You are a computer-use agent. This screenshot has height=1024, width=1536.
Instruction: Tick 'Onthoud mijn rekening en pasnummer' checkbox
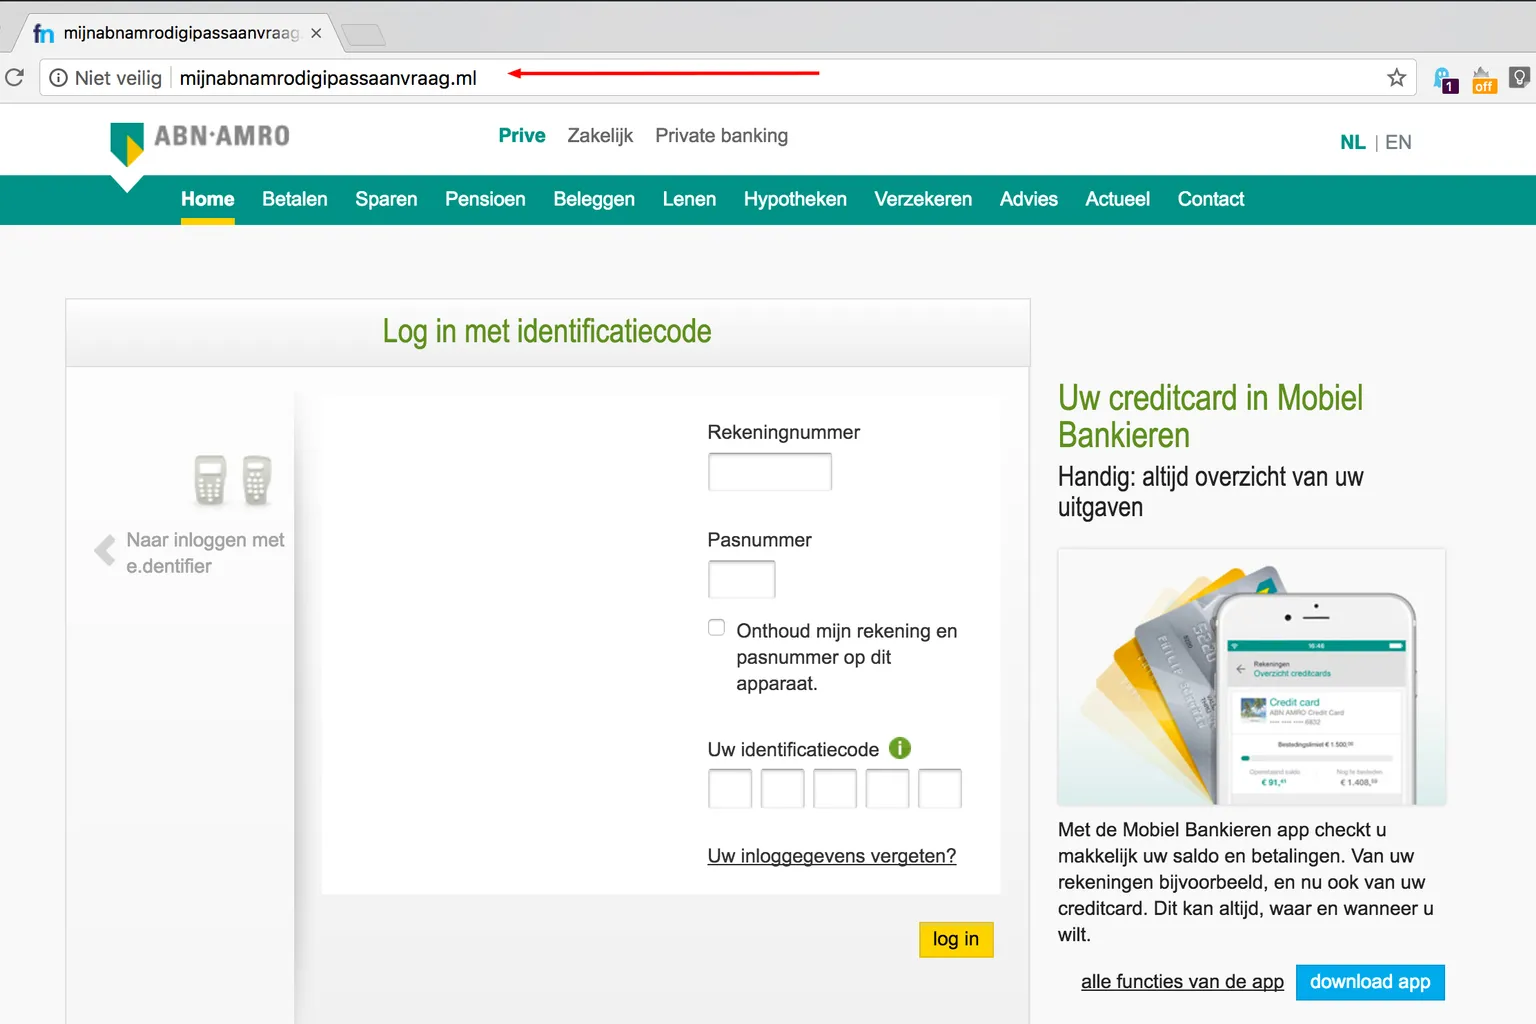pos(717,628)
